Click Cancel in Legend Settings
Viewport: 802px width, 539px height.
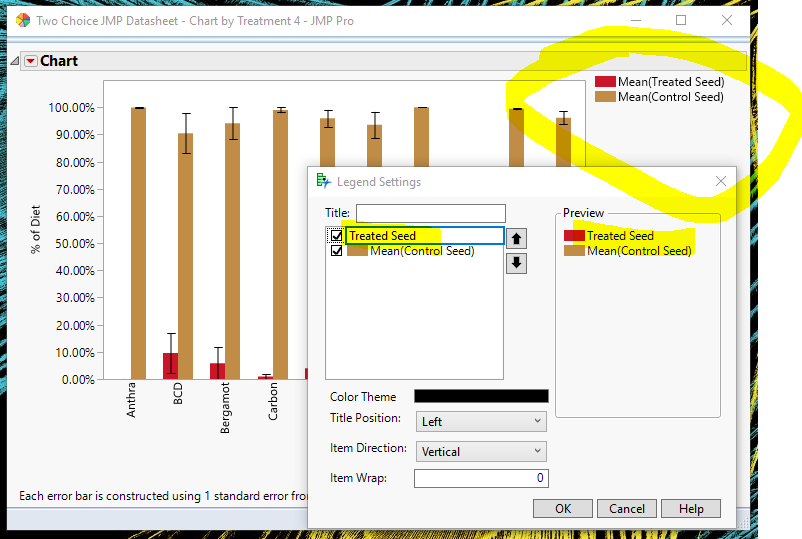coord(627,509)
